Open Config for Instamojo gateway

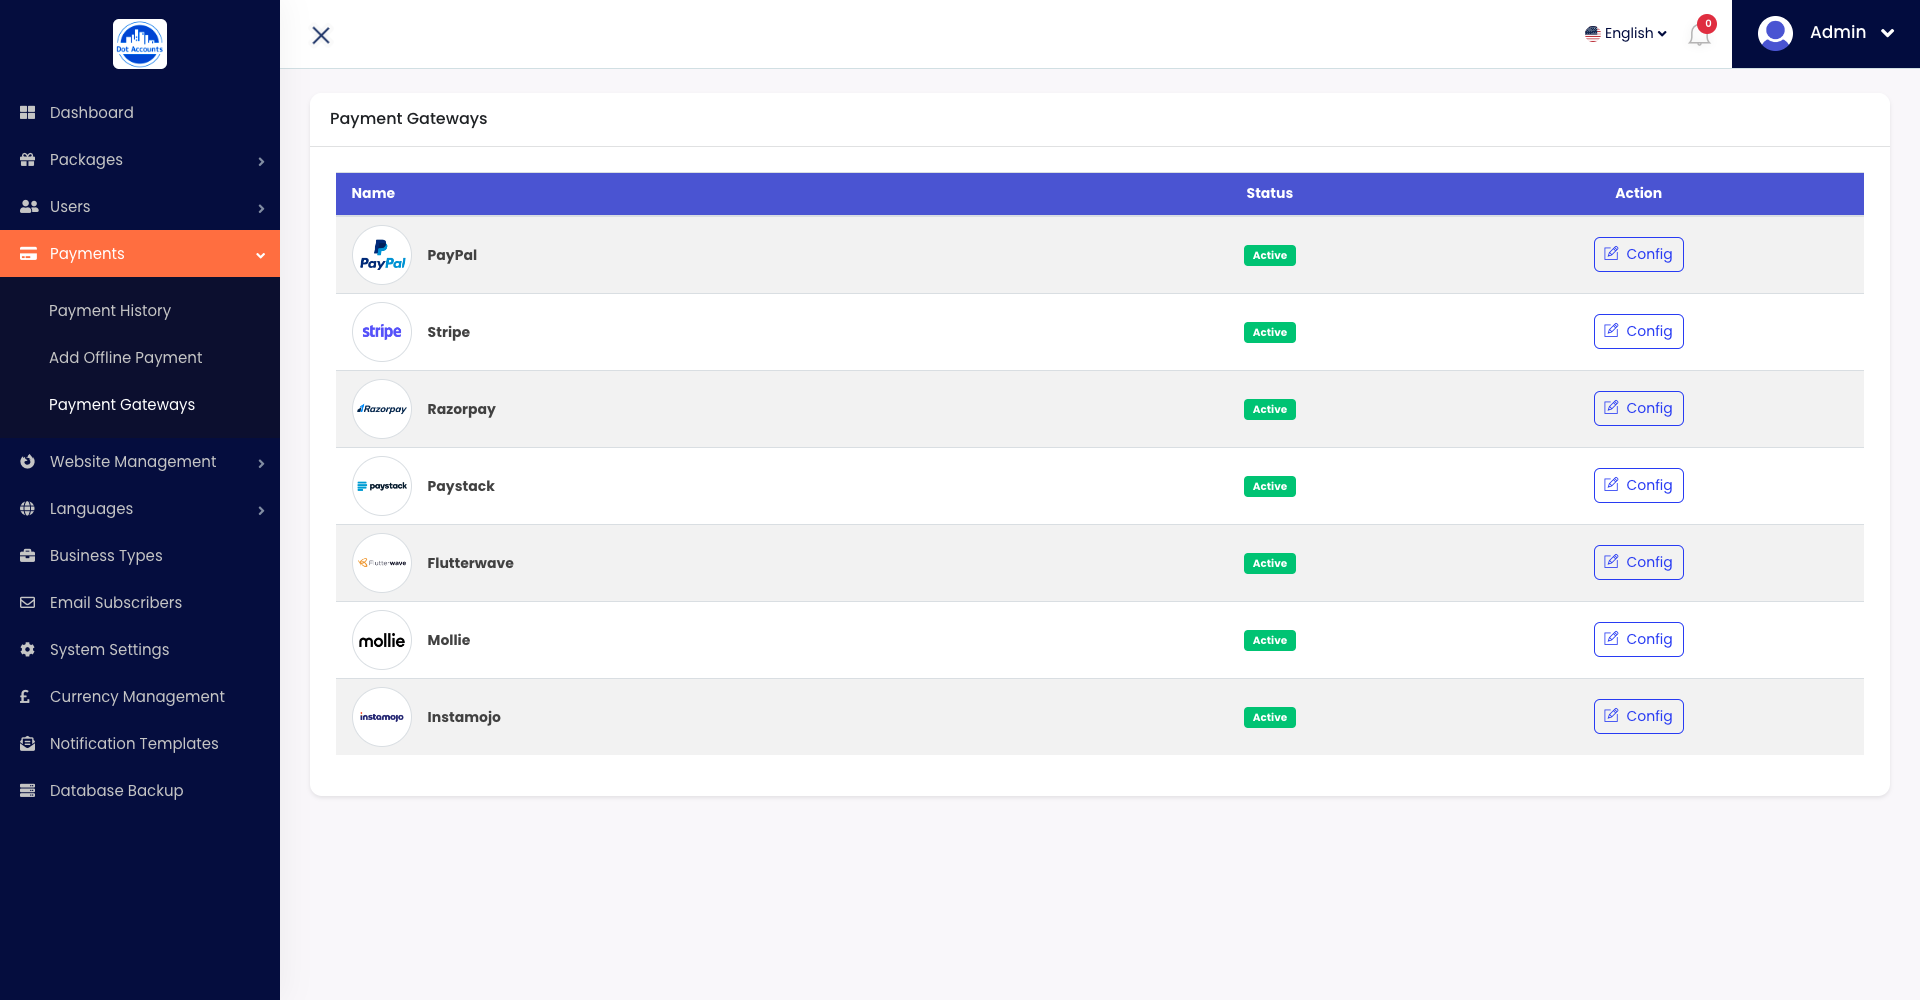click(x=1638, y=717)
